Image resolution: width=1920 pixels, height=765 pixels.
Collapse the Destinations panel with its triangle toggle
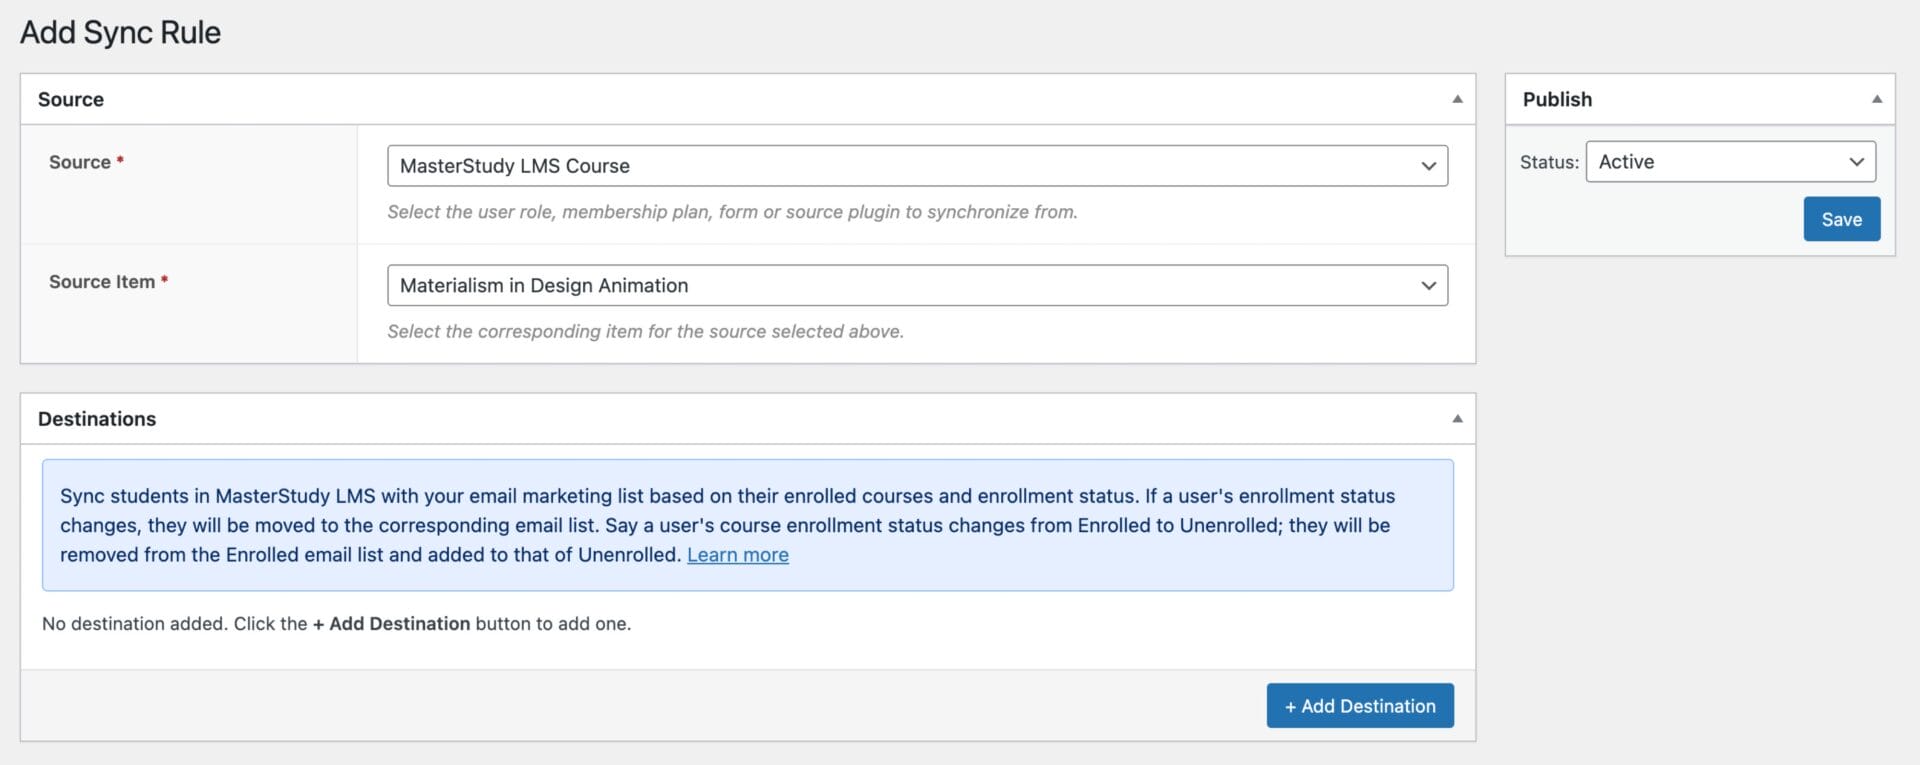pos(1457,419)
